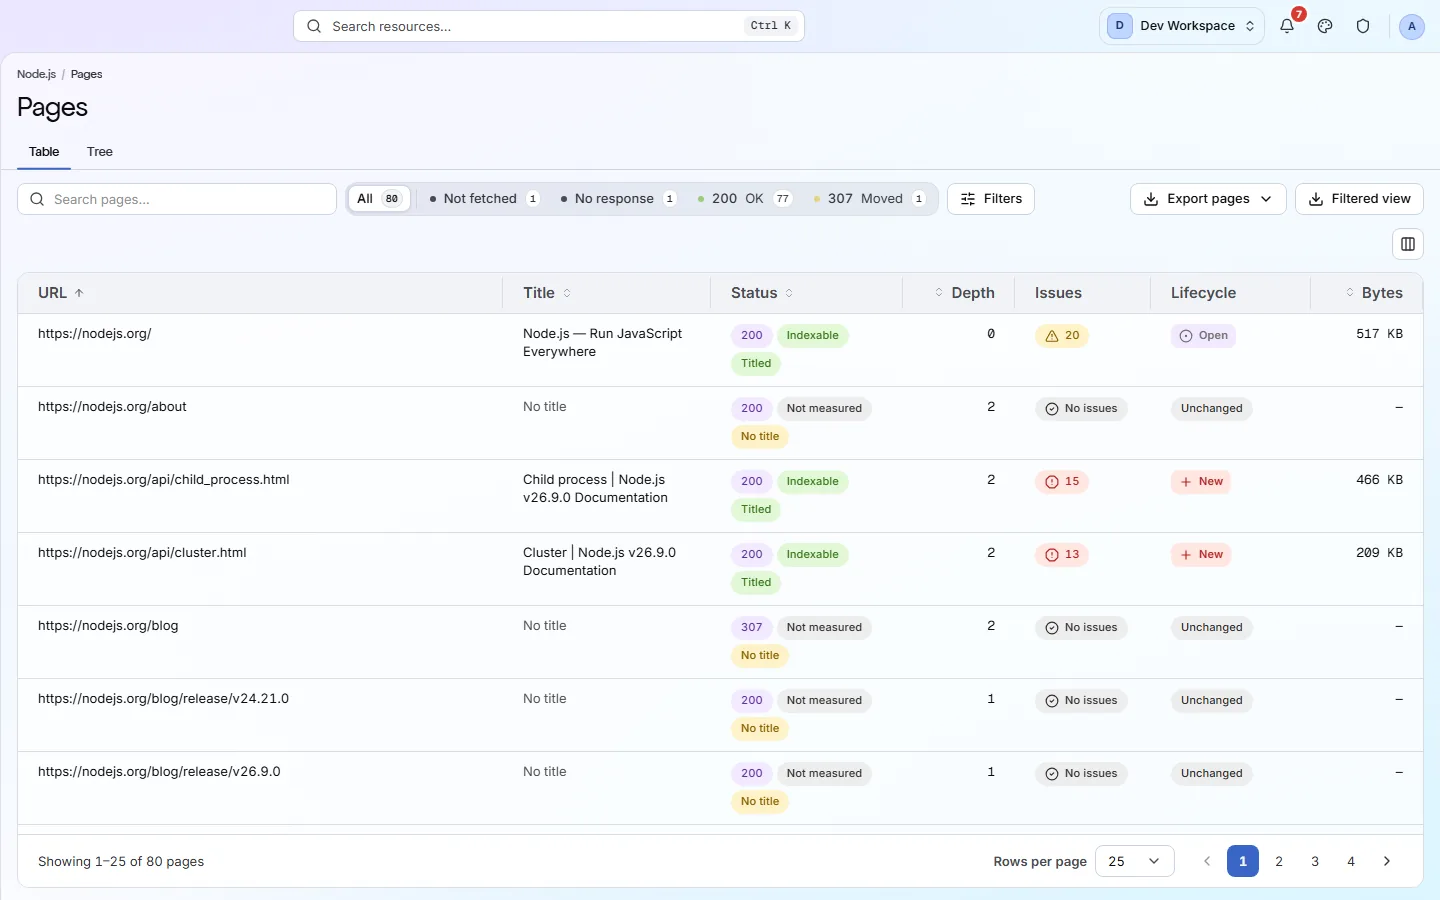Click 'Showing 1–25 of 80 pages' text

(x=121, y=861)
